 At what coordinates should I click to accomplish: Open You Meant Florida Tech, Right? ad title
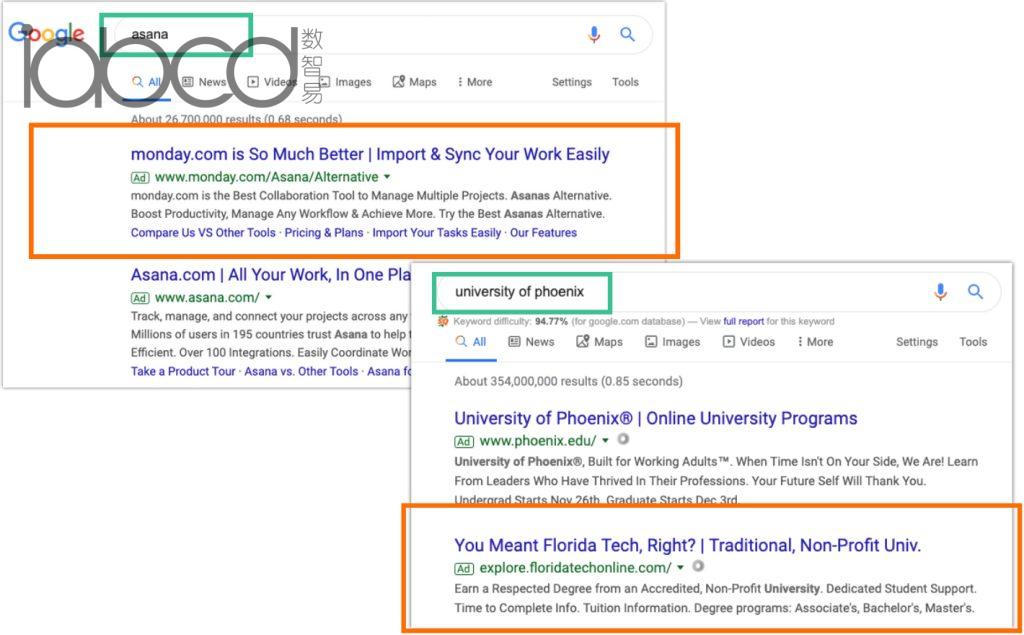(688, 545)
